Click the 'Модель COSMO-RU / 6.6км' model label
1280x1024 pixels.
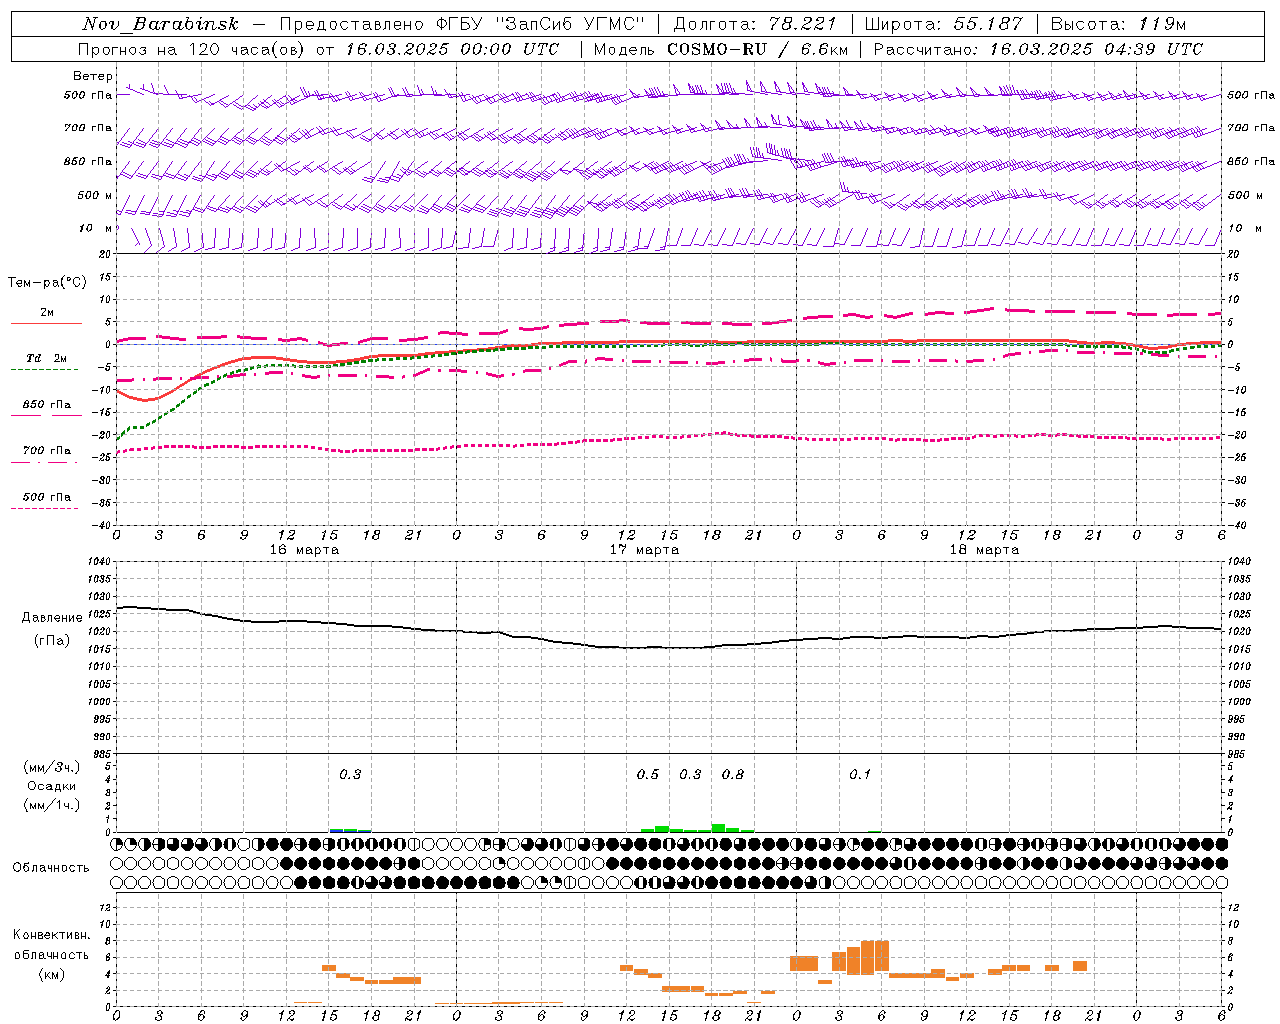tap(720, 49)
